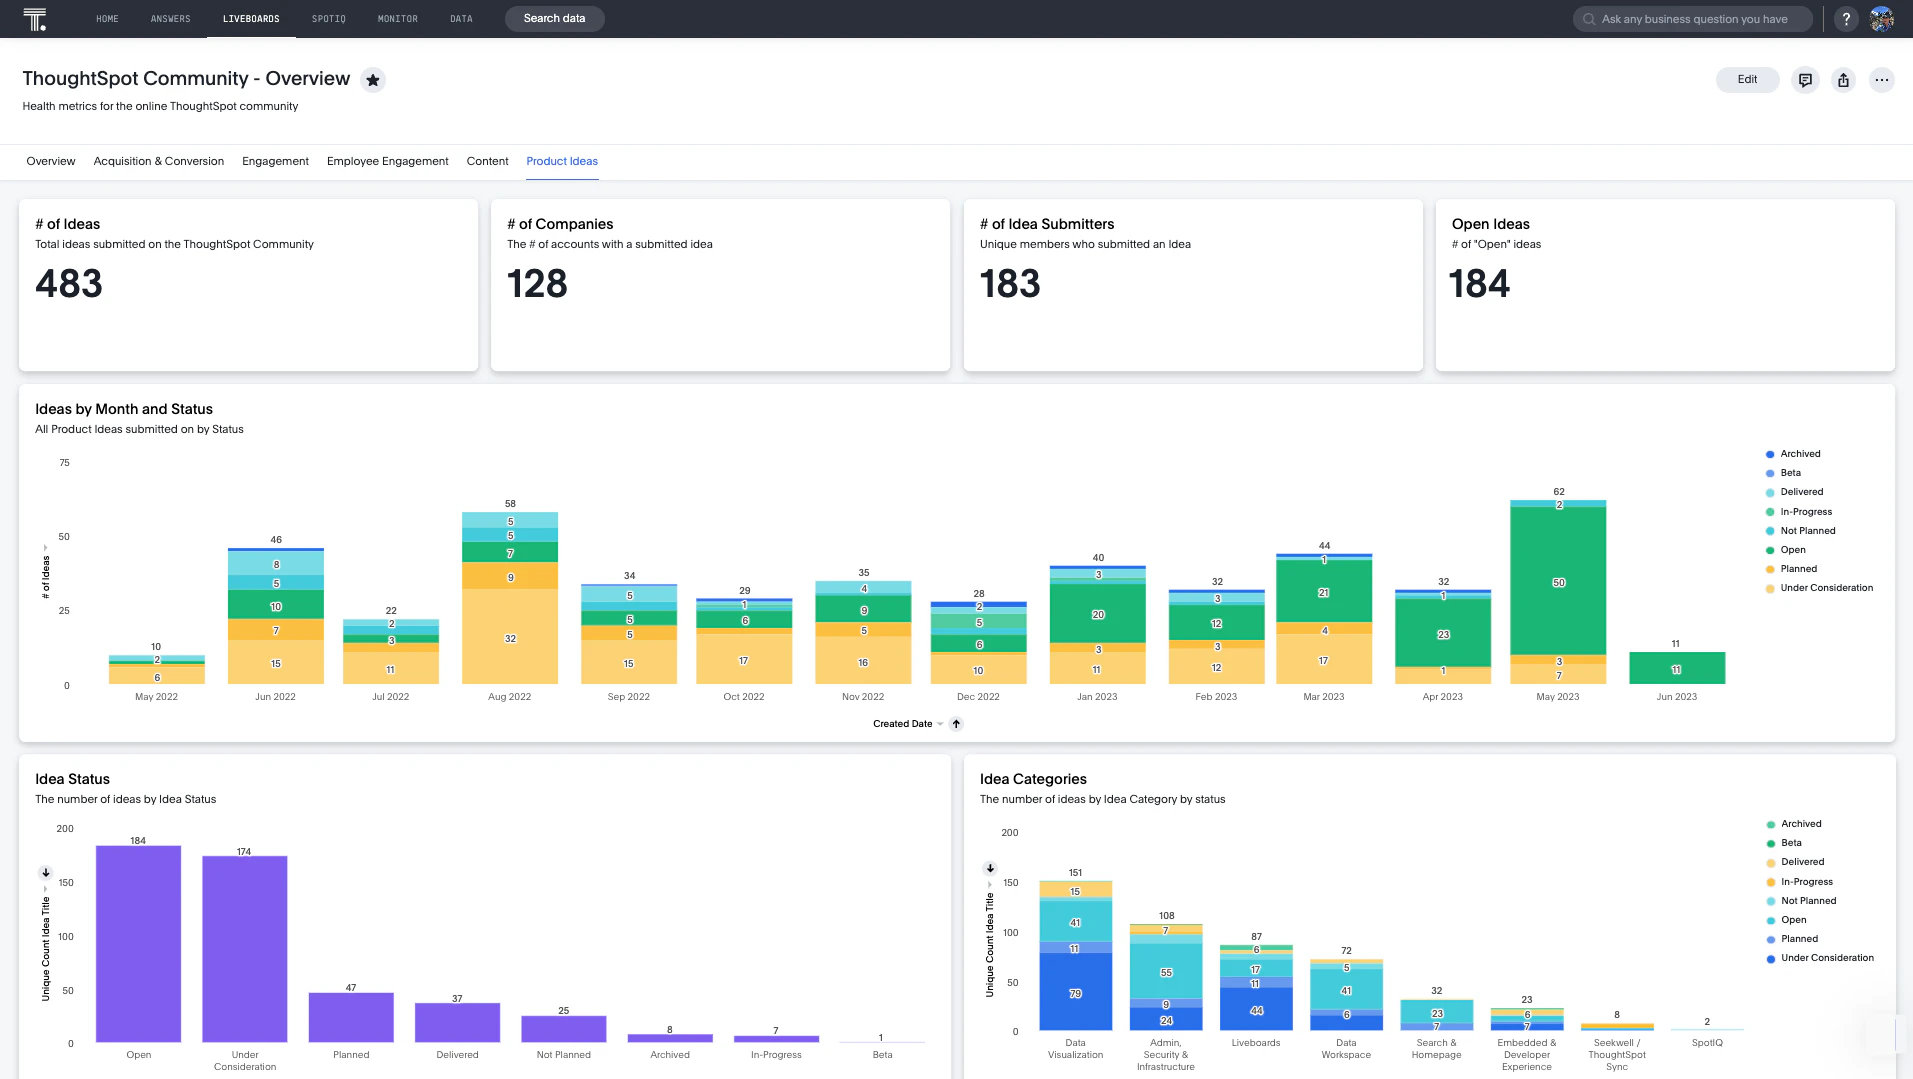Click the Search data button

[554, 19]
